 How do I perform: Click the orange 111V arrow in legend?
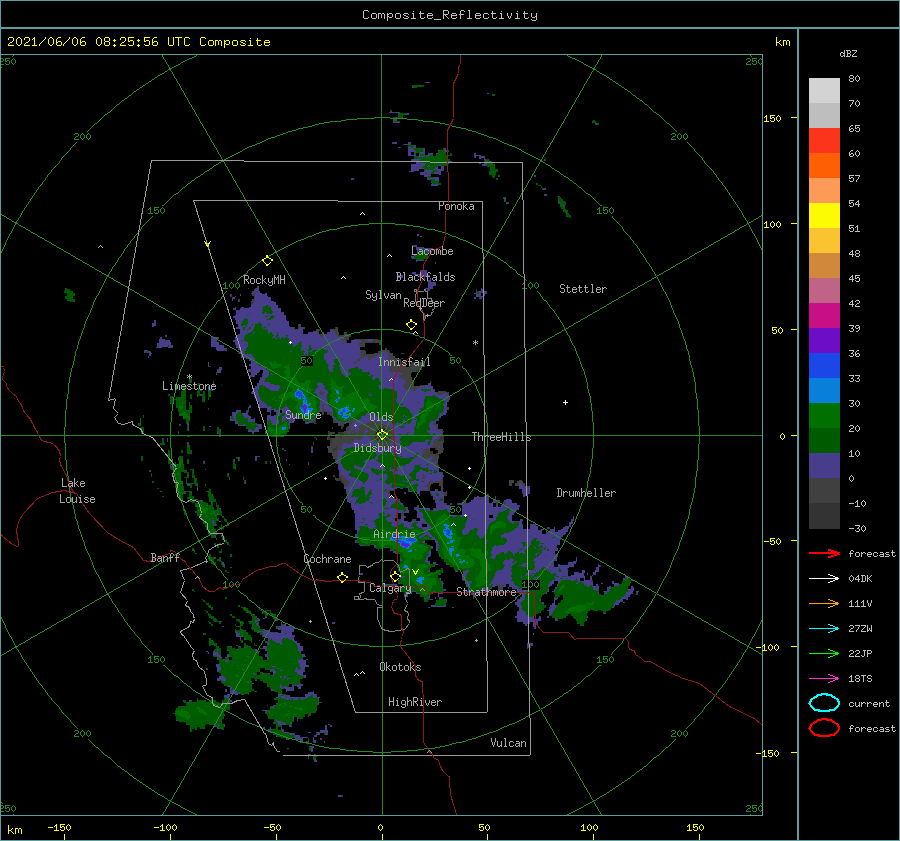824,603
